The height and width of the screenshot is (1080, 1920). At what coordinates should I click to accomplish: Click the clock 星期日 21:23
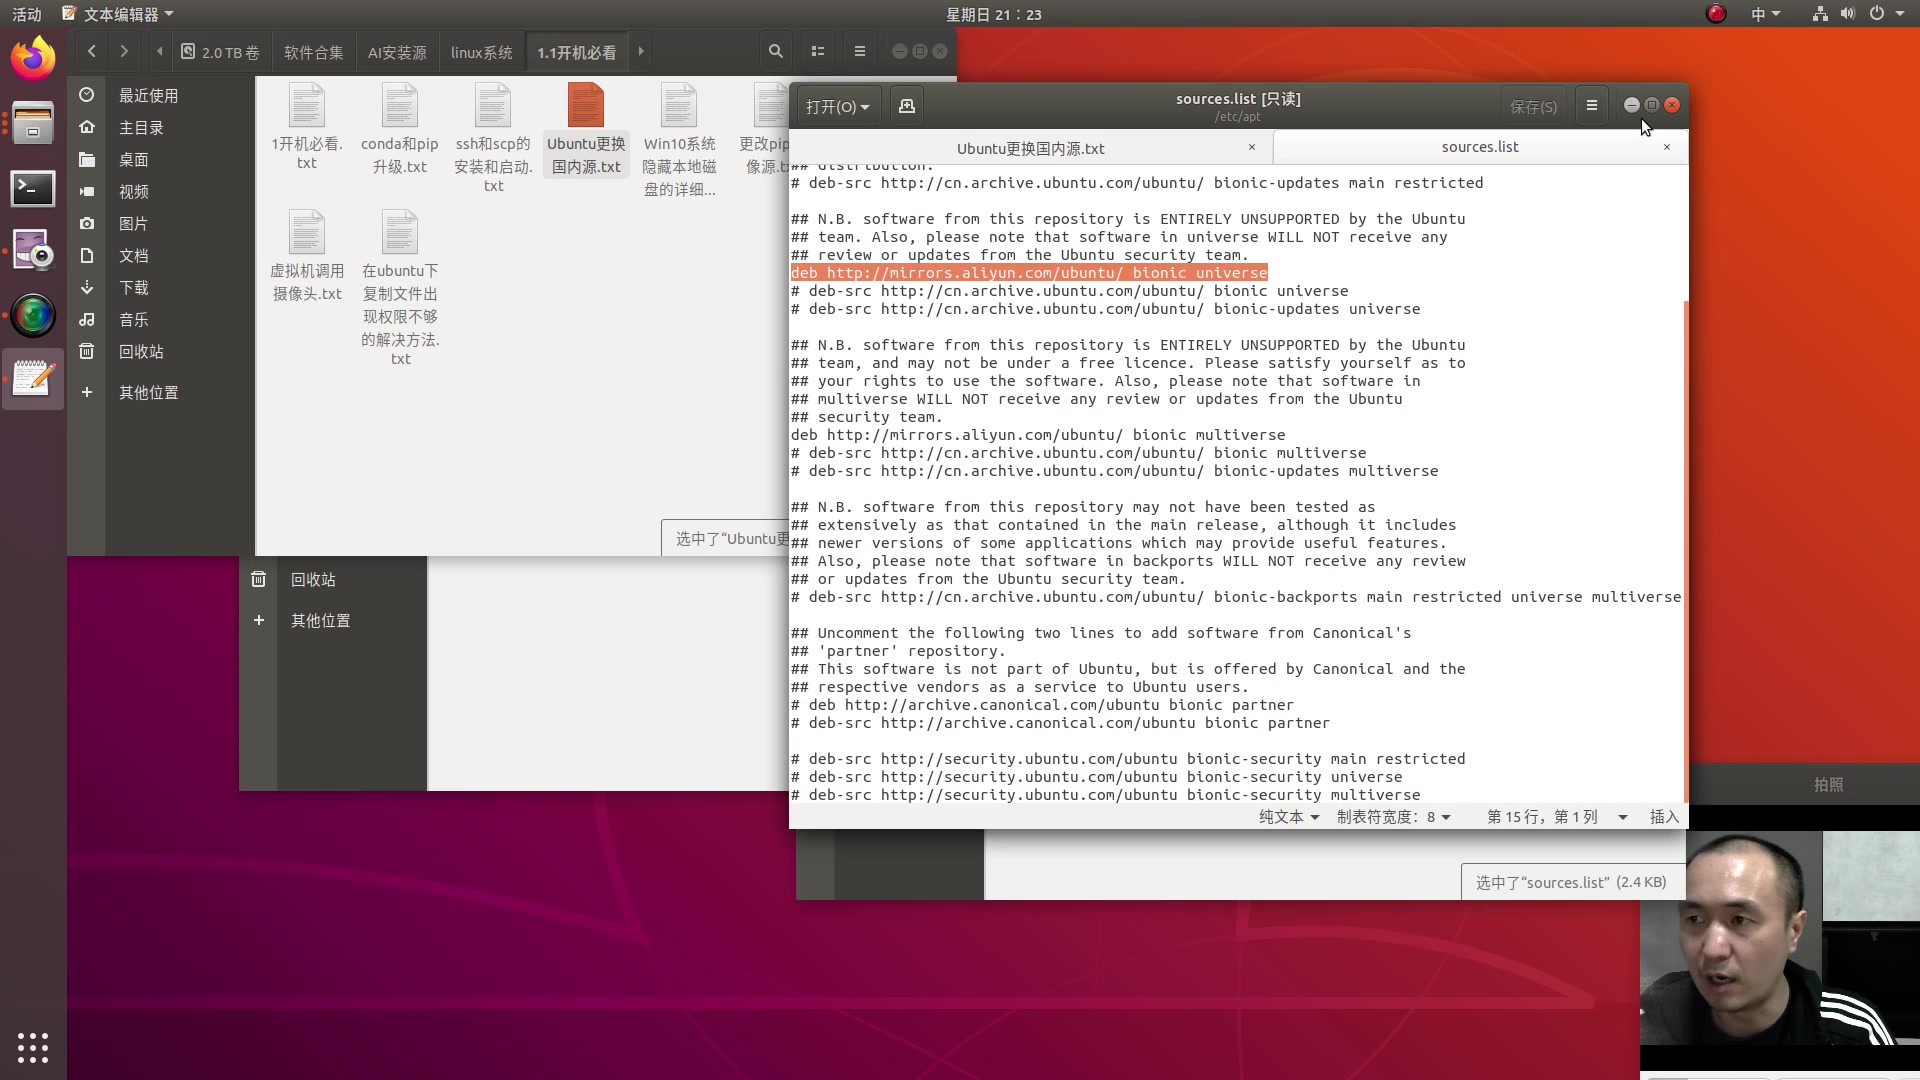pyautogui.click(x=993, y=14)
